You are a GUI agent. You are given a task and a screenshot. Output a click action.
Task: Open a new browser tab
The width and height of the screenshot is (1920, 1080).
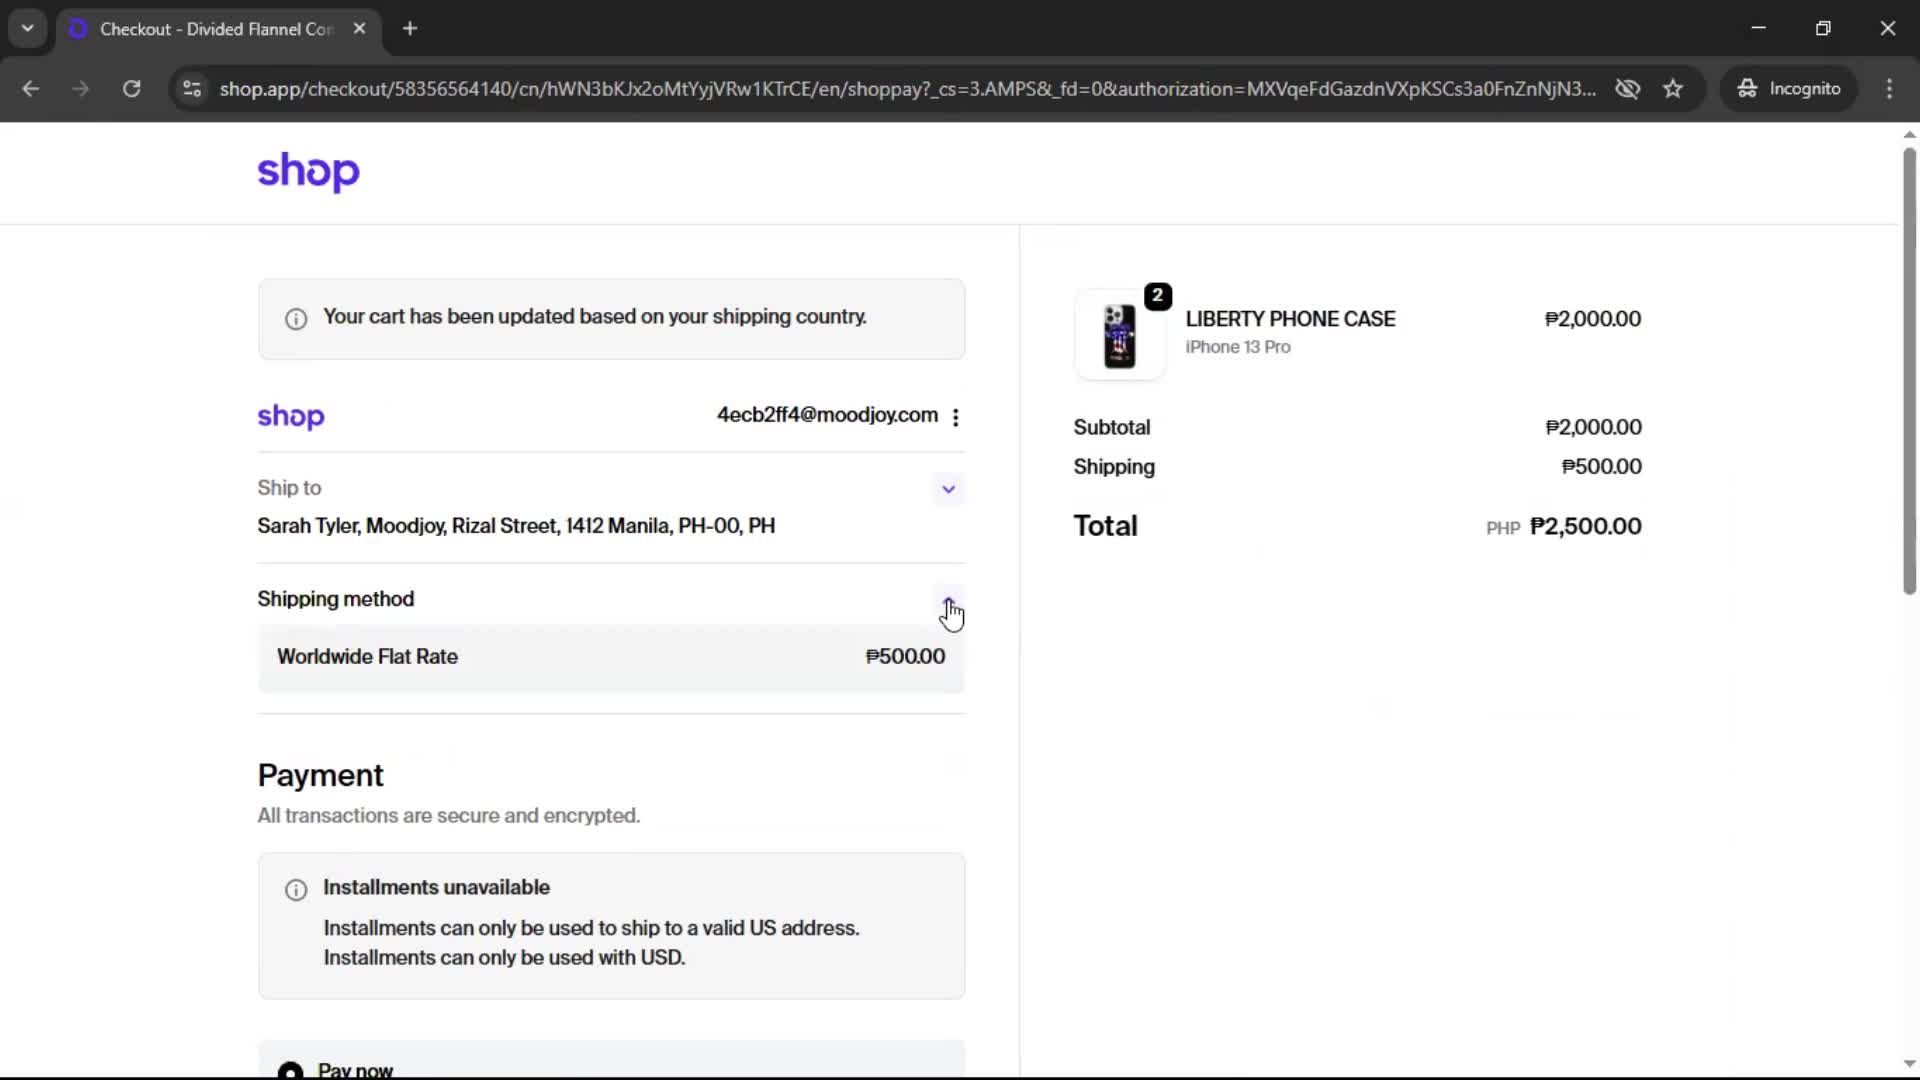pyautogui.click(x=410, y=29)
